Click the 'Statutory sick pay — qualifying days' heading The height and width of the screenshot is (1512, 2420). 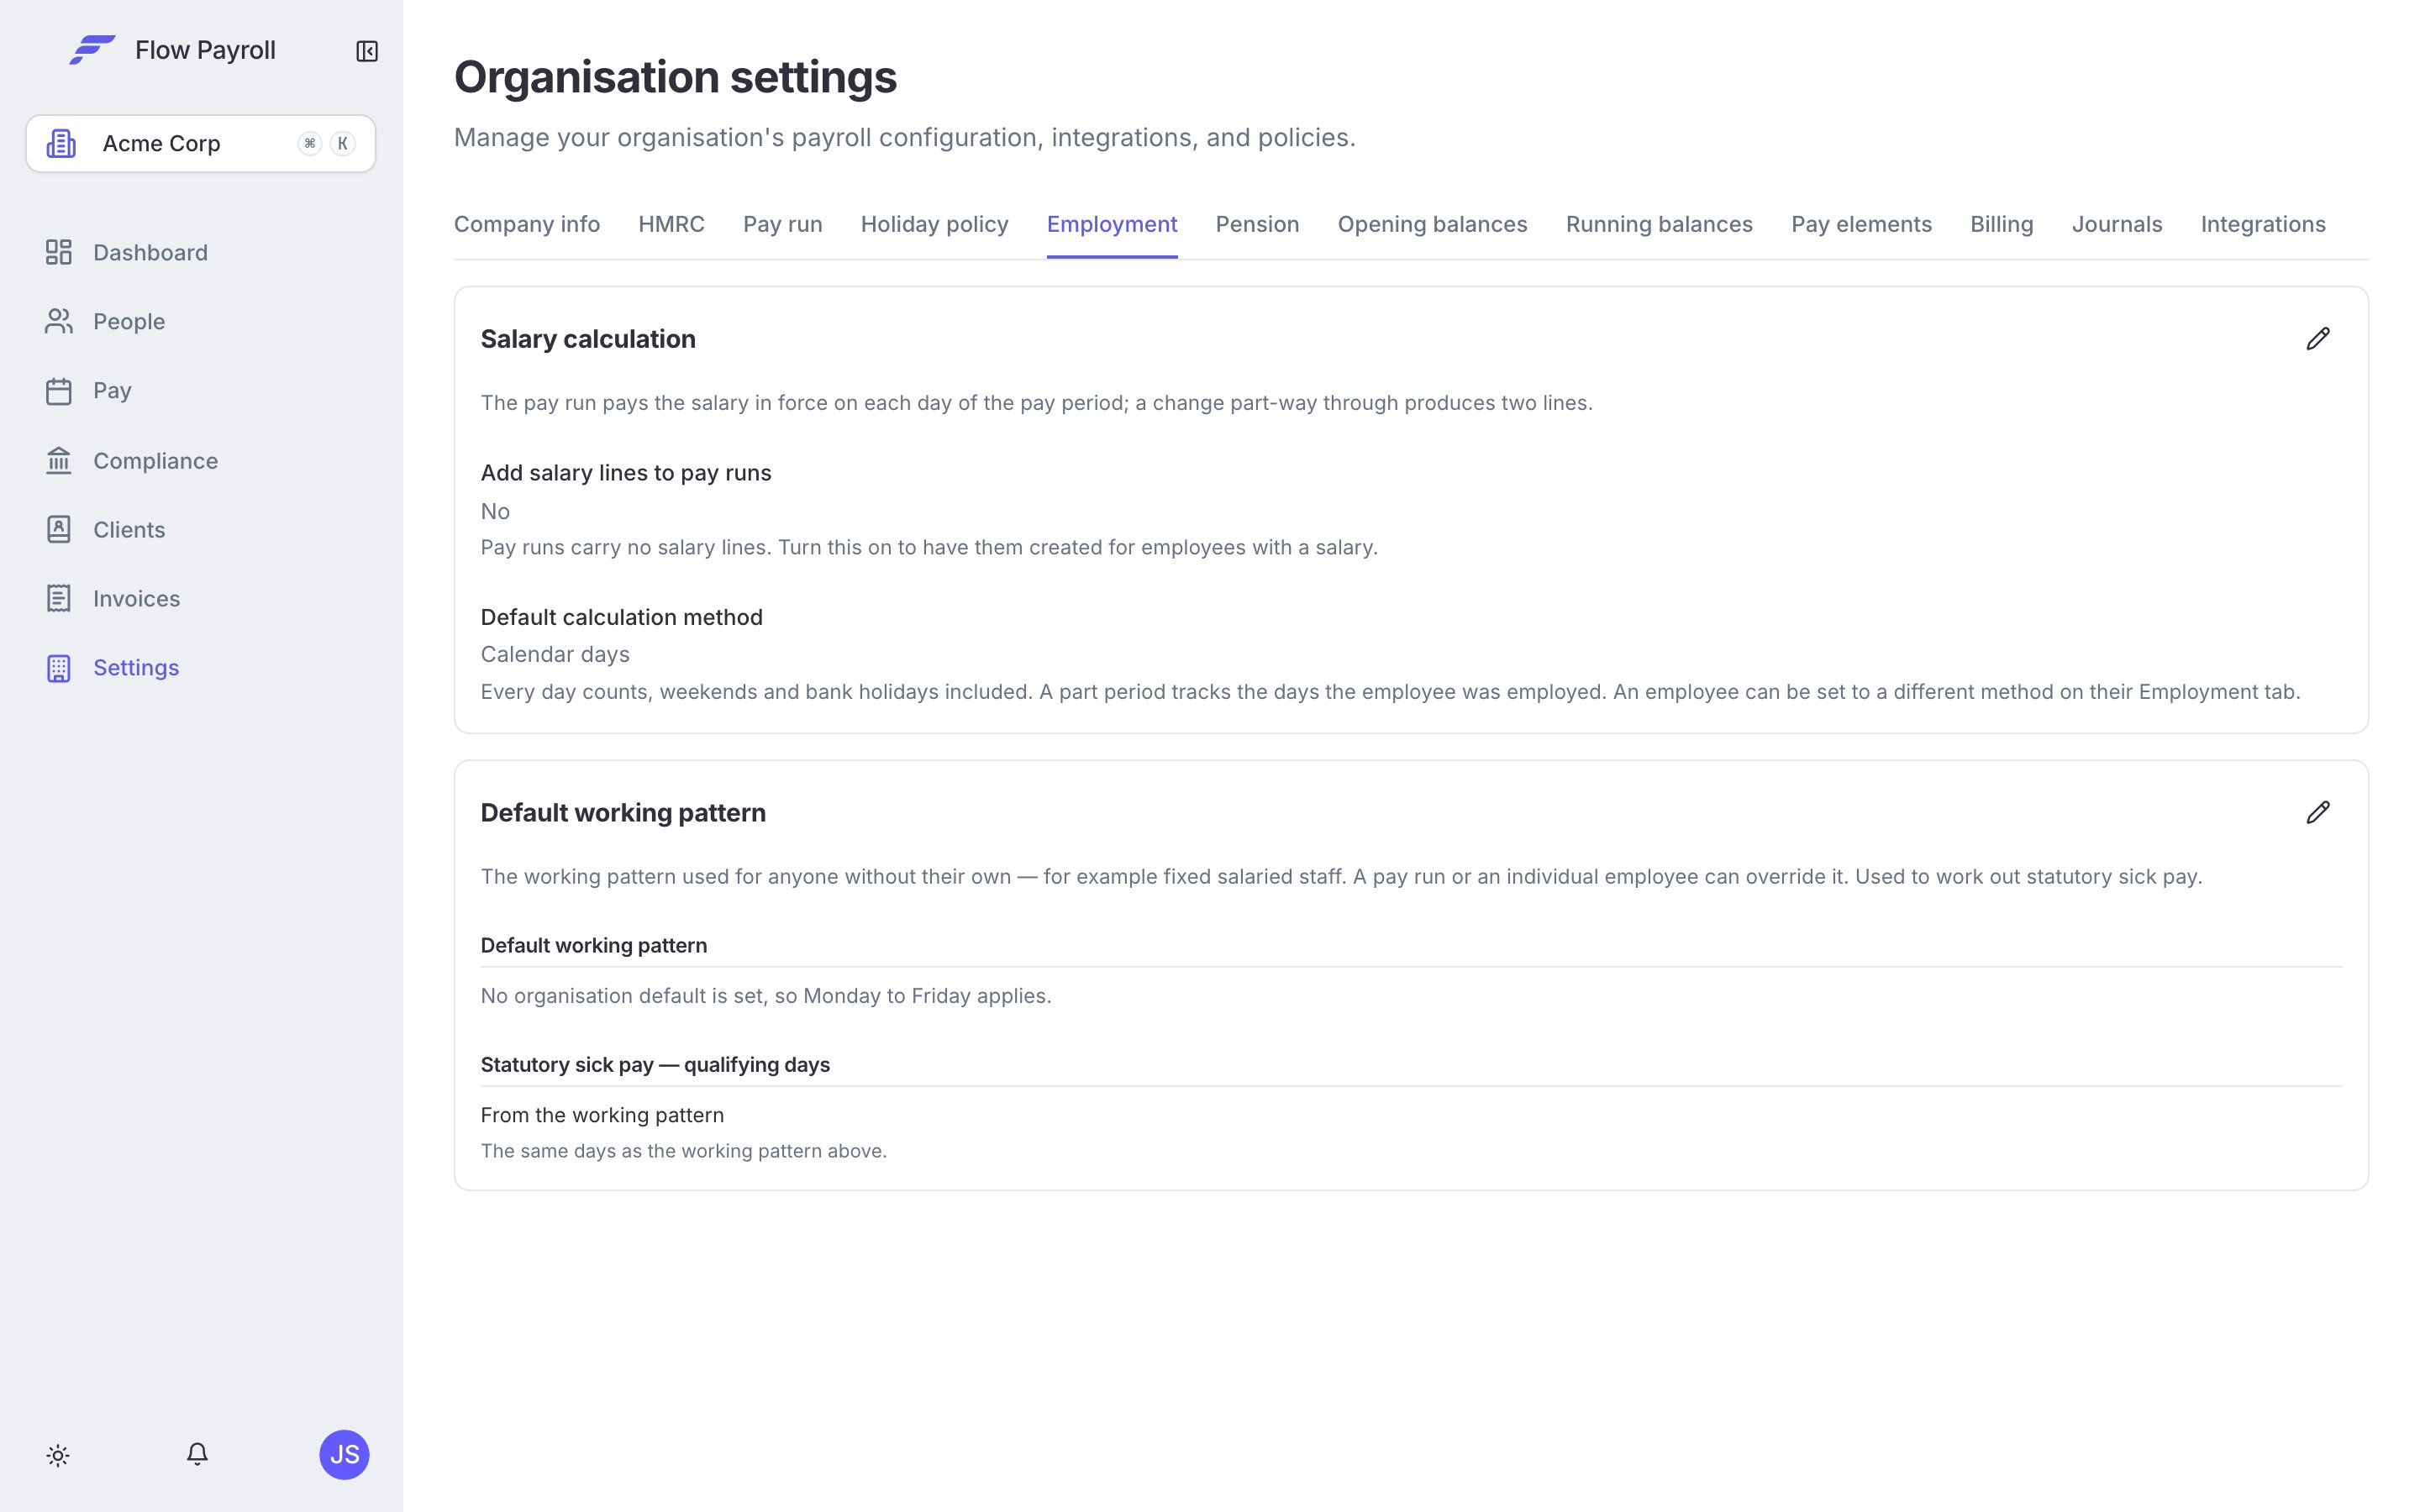tap(655, 1064)
